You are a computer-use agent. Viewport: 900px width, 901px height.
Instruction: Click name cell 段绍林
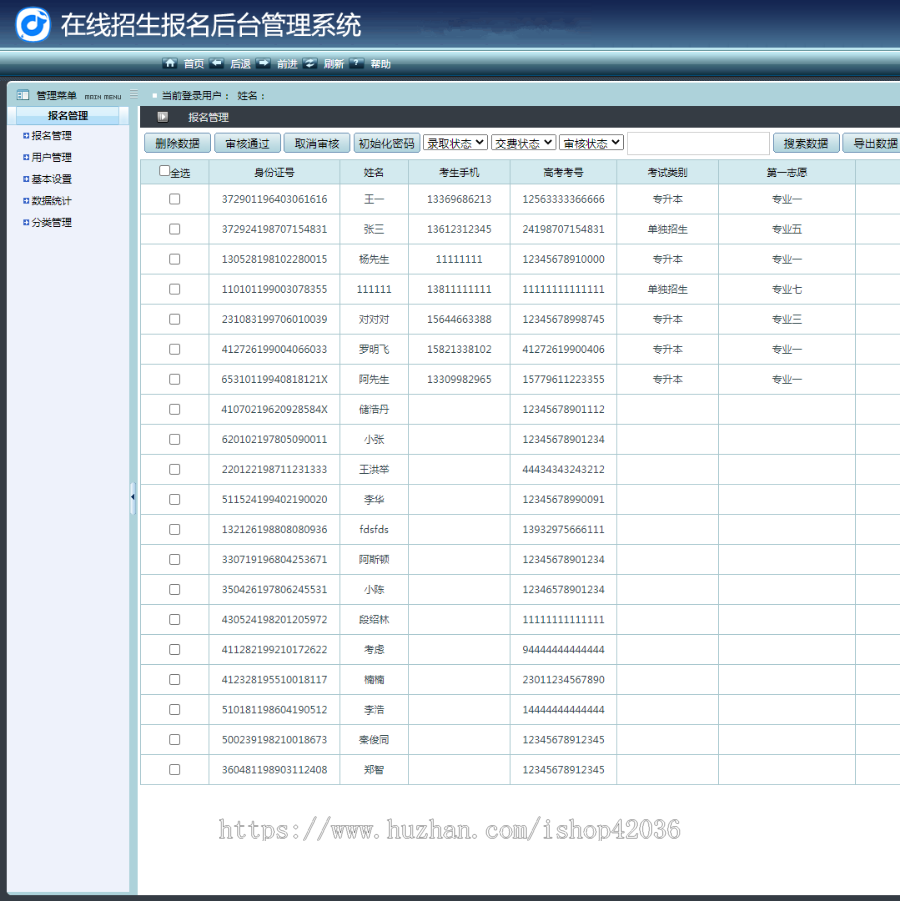[x=374, y=619]
